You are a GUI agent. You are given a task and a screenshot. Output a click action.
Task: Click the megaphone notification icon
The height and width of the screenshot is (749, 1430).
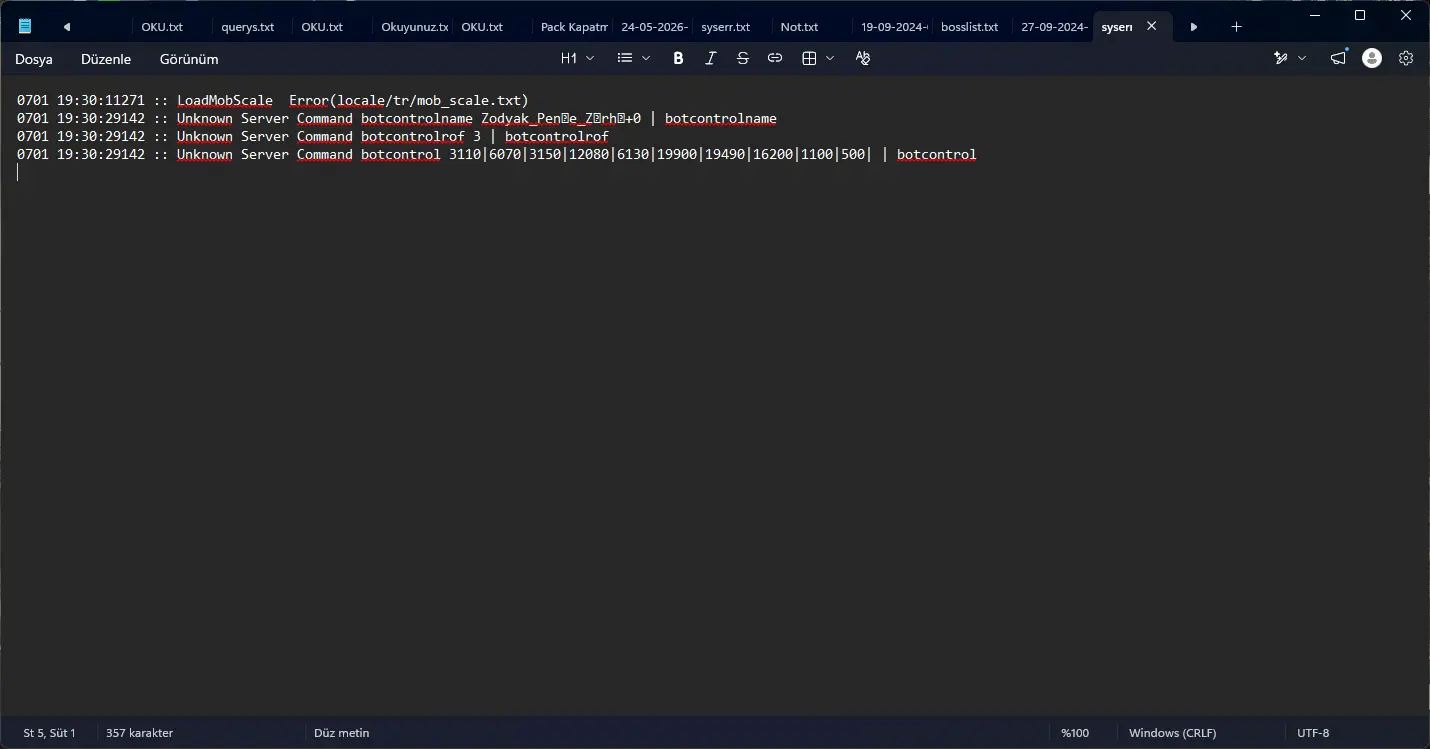(1338, 59)
